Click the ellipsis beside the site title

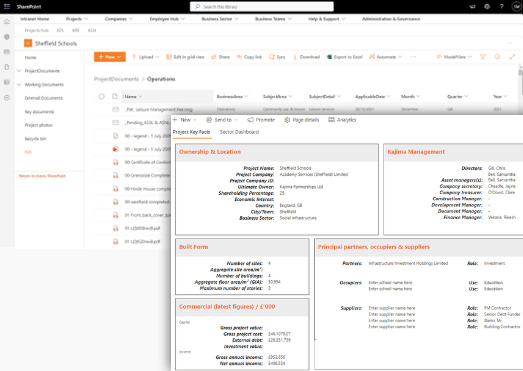[509, 43]
